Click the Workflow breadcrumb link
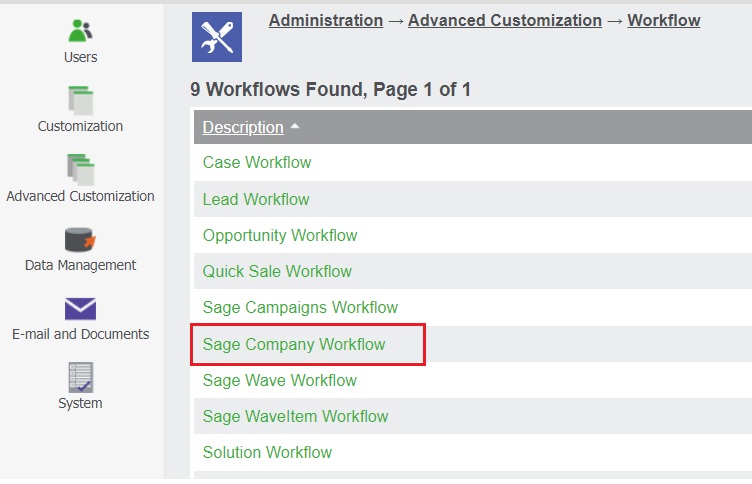This screenshot has height=484, width=752. (x=664, y=20)
